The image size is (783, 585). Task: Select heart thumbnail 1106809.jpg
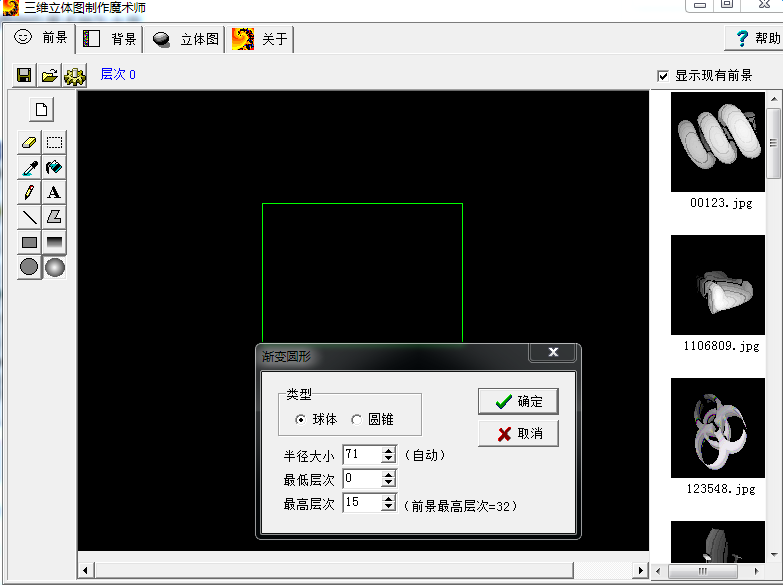[718, 285]
